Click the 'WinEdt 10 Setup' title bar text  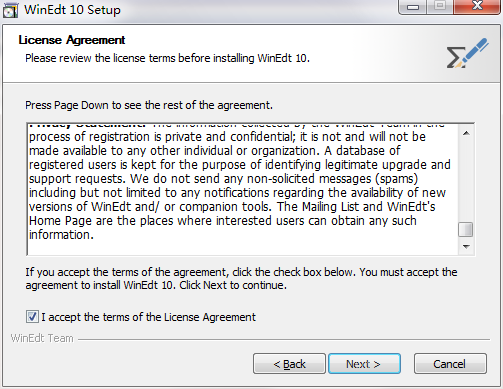click(x=72, y=10)
